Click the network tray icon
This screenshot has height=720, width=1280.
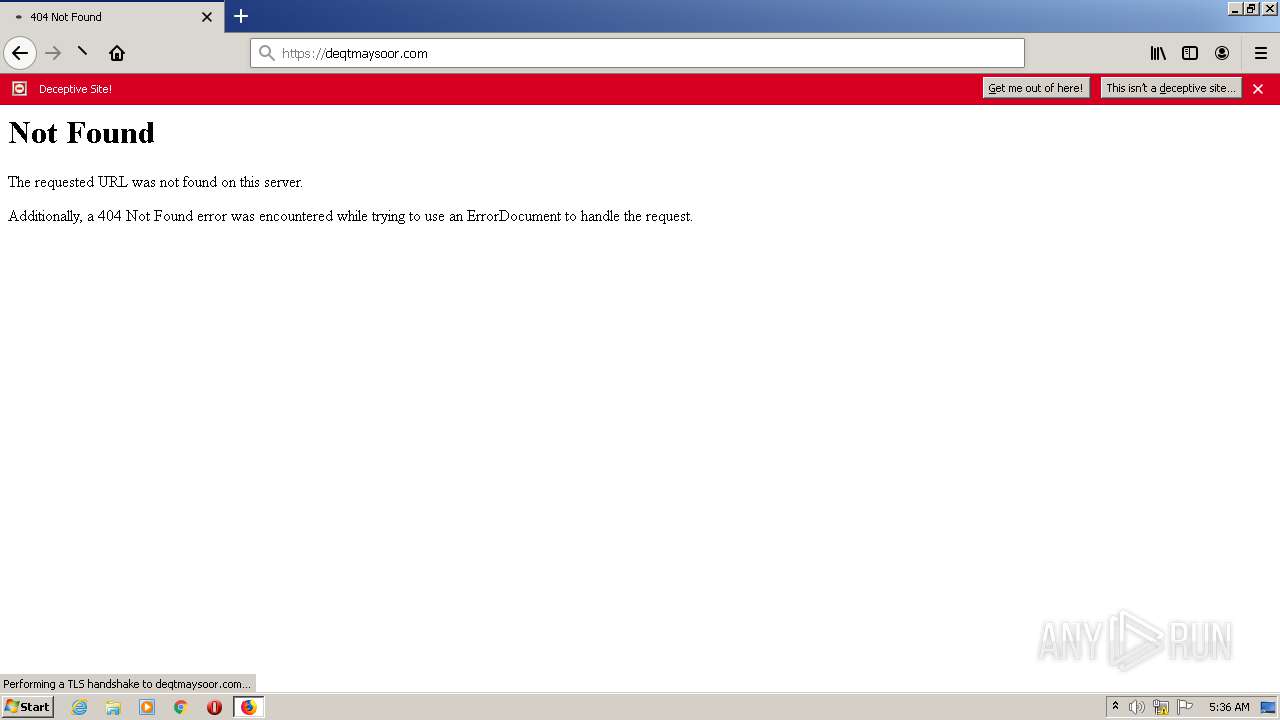(1161, 707)
